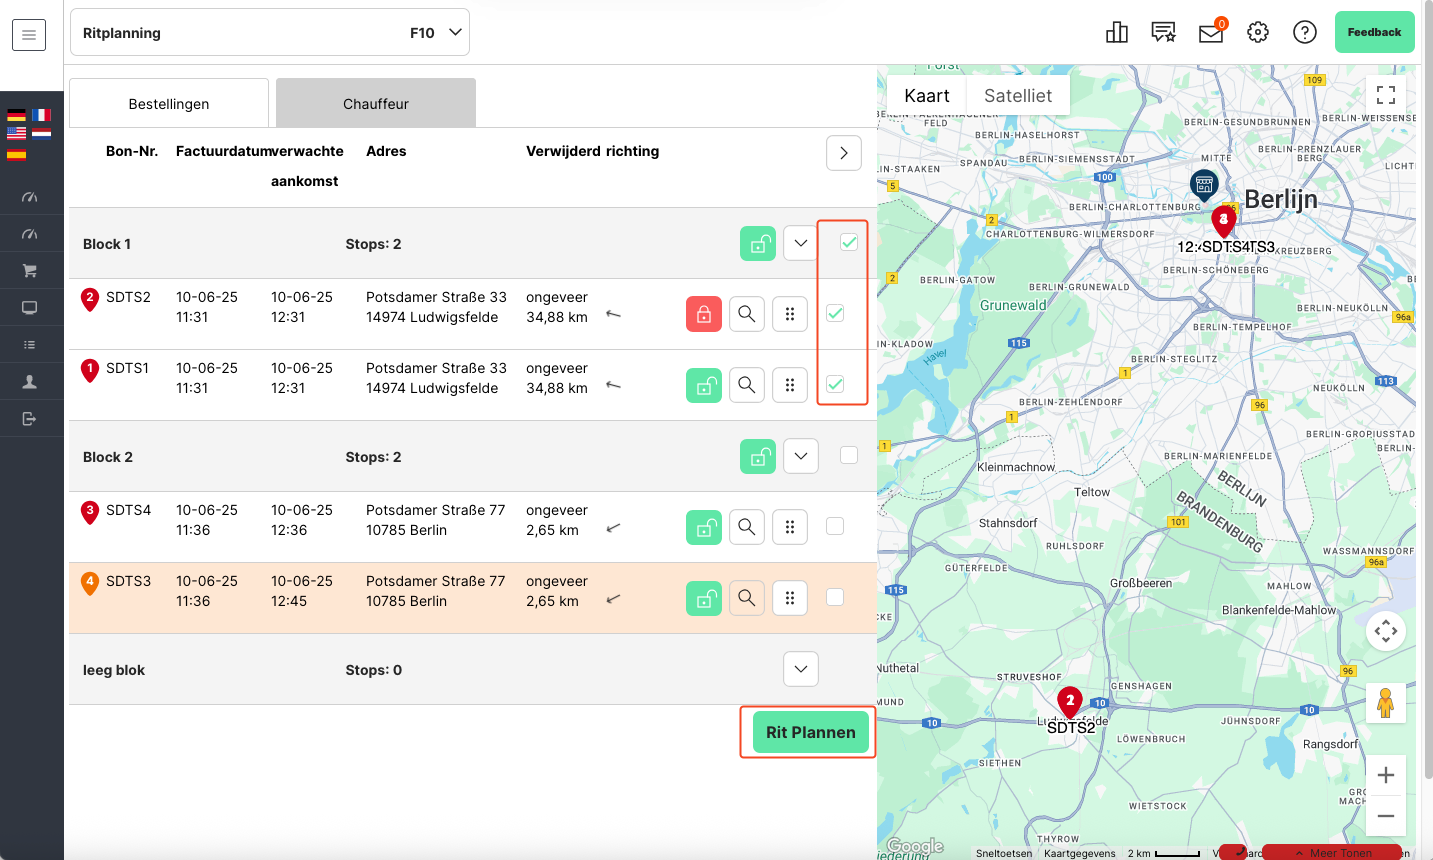Click the drag handle for SDTS4

[x=790, y=527]
